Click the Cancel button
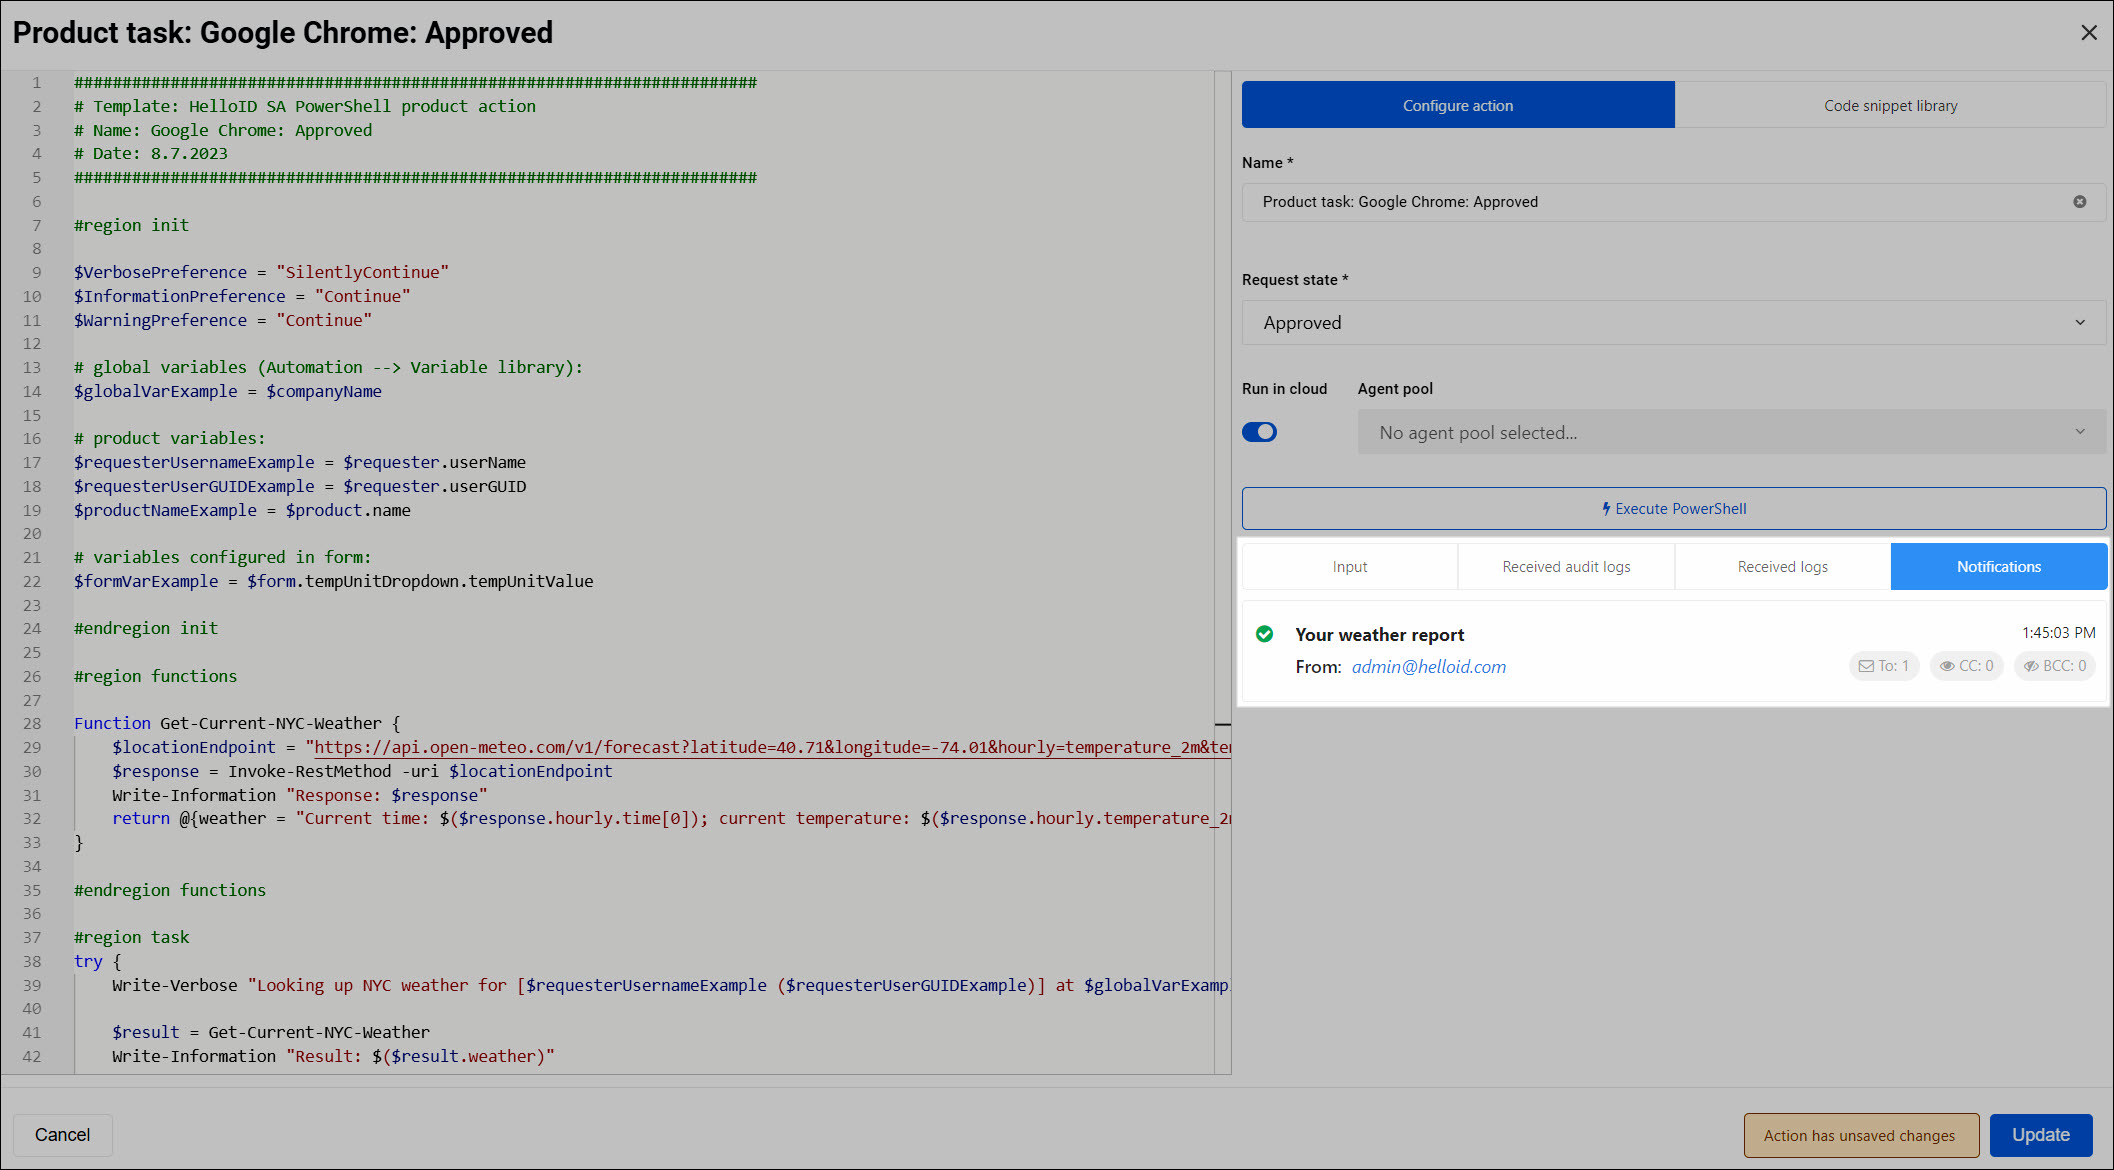The width and height of the screenshot is (2114, 1170). 63,1135
